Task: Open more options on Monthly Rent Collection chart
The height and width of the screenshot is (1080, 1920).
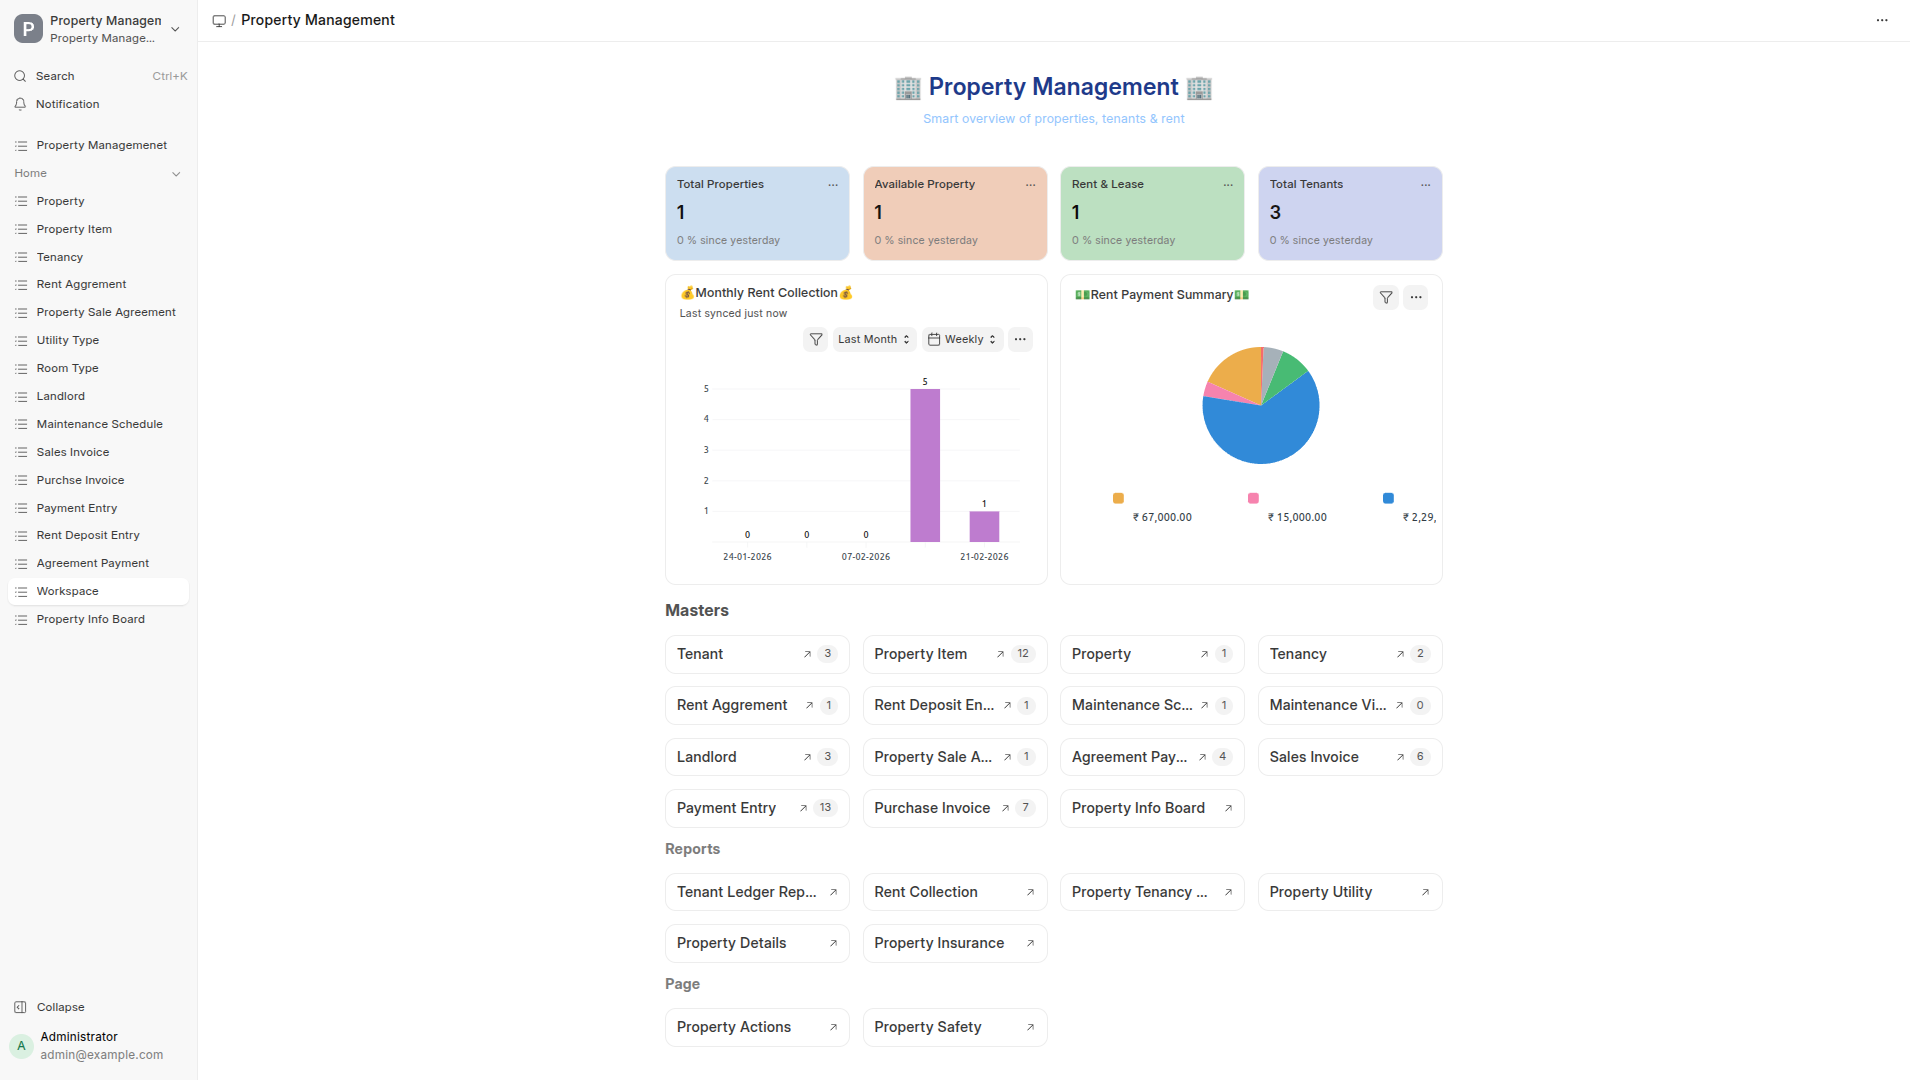Action: point(1020,339)
